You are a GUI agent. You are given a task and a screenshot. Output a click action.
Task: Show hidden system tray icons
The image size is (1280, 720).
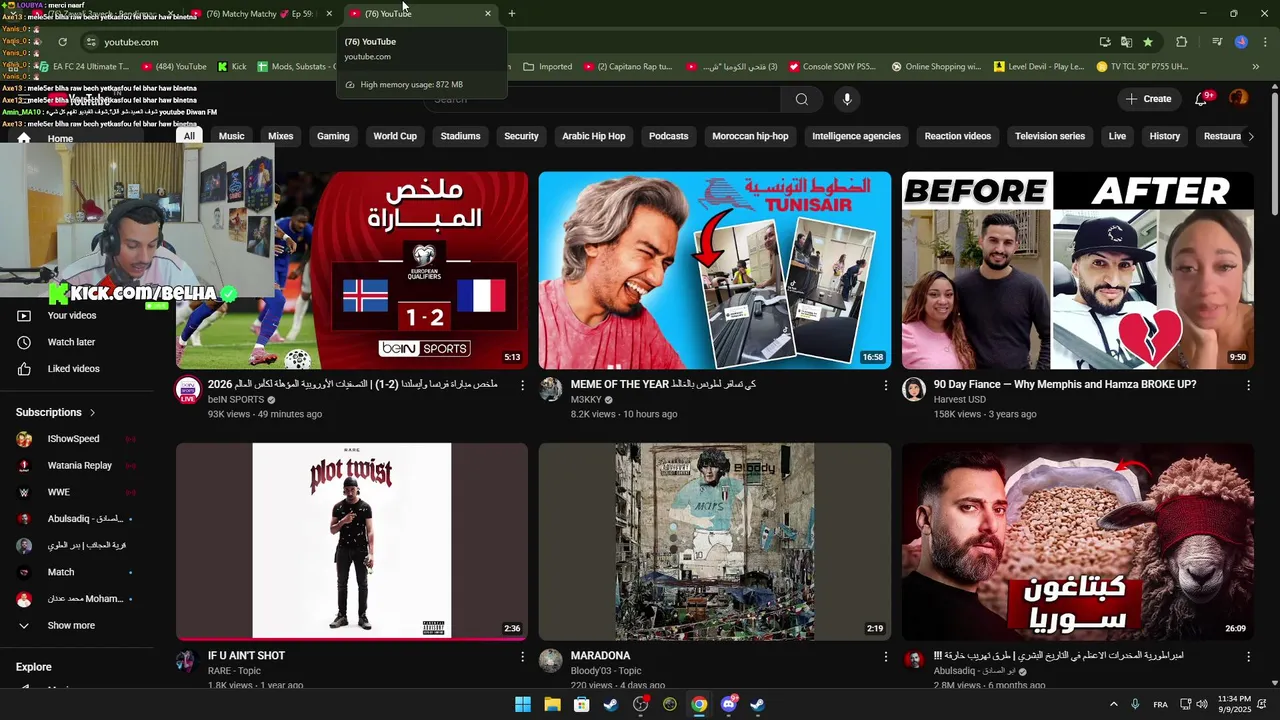1114,704
